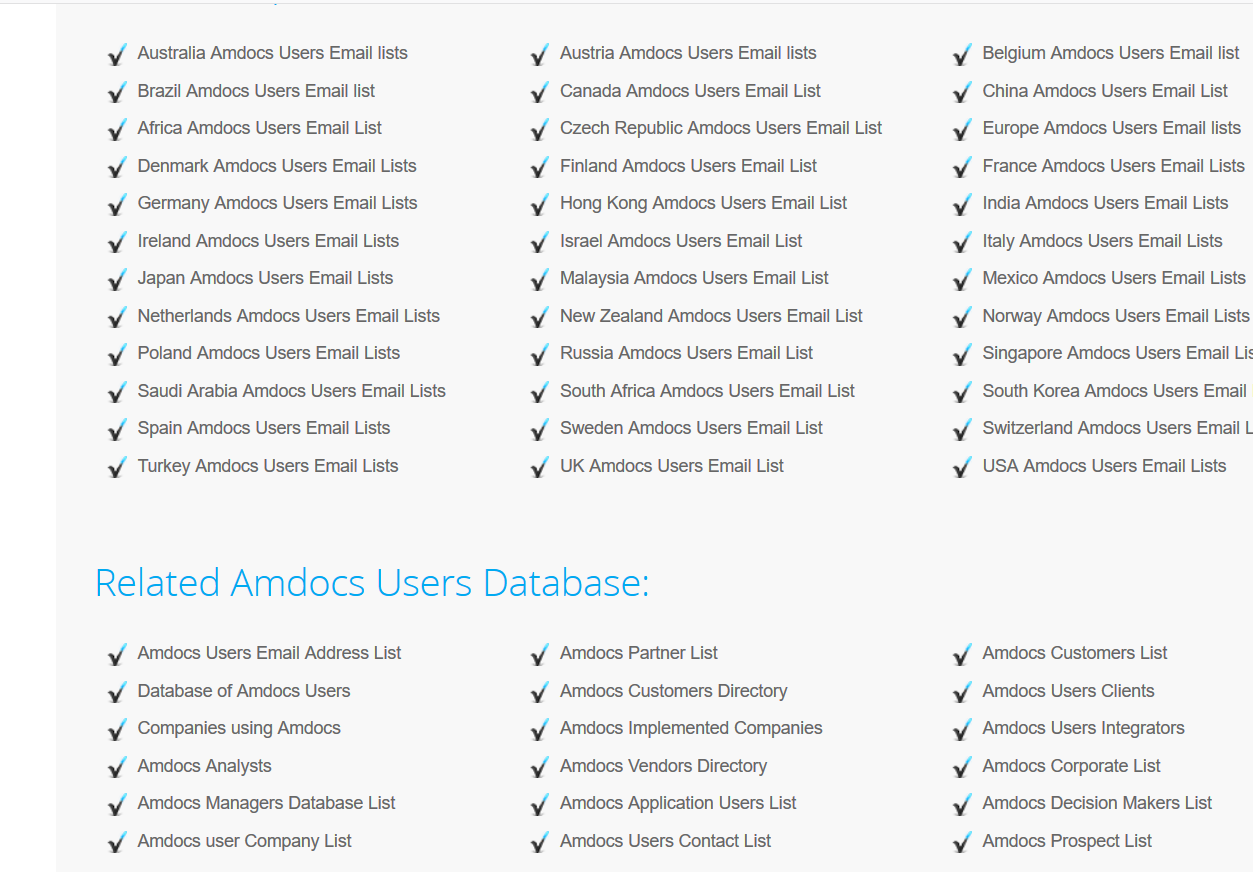Click 'Ireland Amdocs Users Email Lists'

point(268,241)
